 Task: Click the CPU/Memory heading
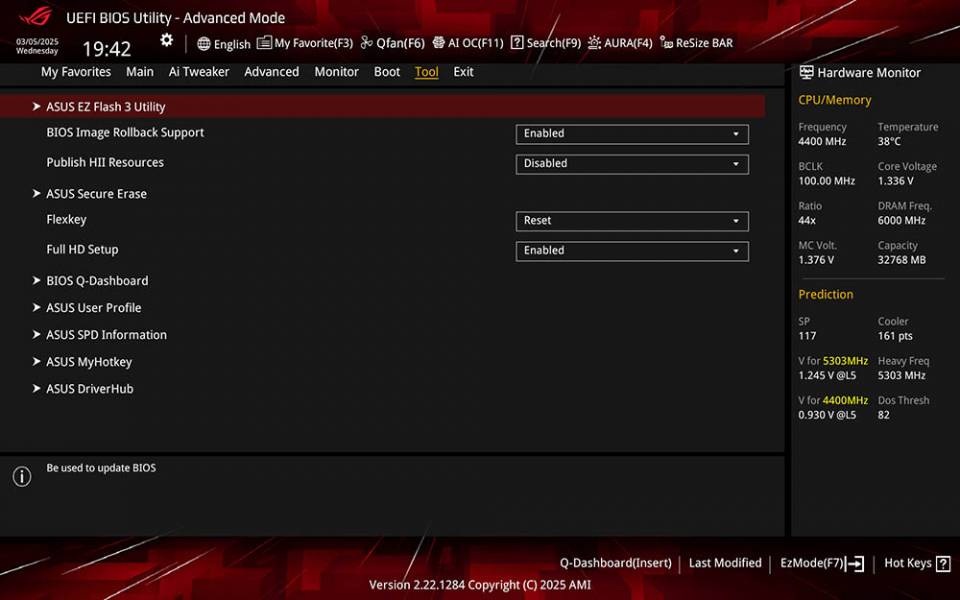[x=834, y=100]
